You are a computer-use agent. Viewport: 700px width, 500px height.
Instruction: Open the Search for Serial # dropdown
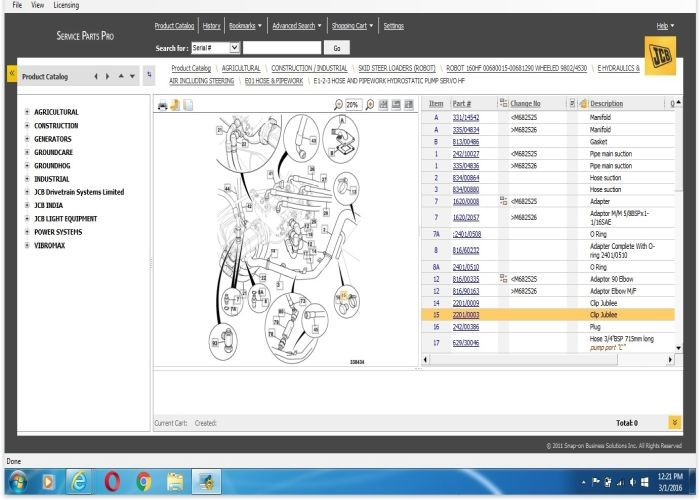(235, 47)
